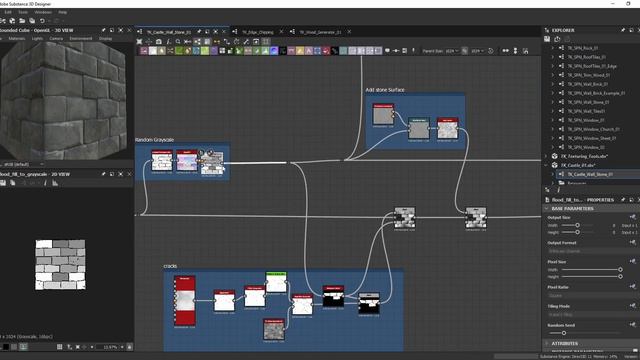Screen dimensions: 640x360
Task: Click the open folder icon in main toolbar
Action: click(22, 21)
